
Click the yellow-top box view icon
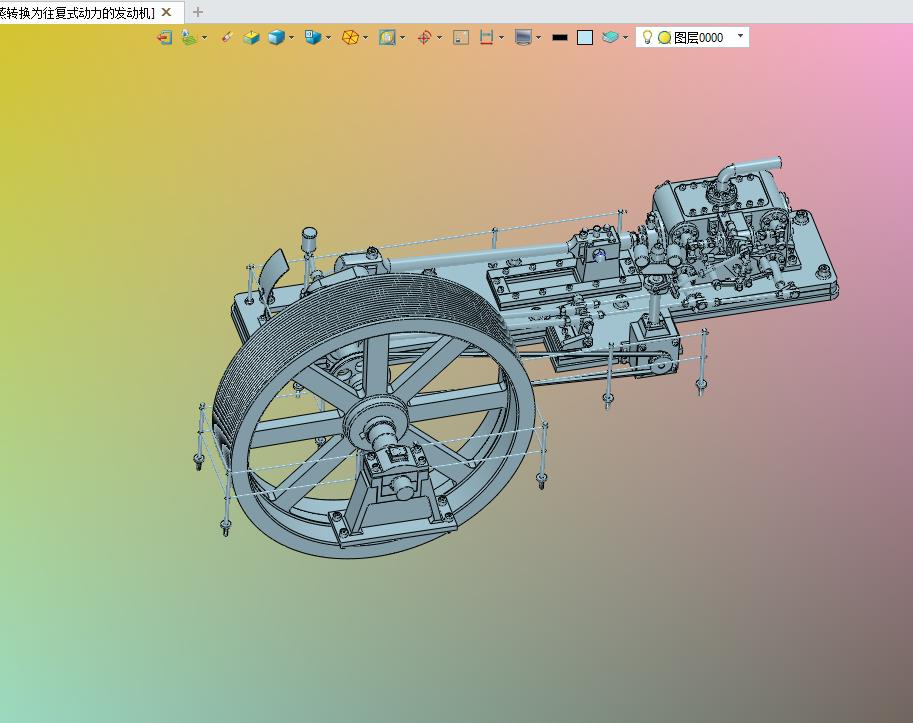coord(252,38)
